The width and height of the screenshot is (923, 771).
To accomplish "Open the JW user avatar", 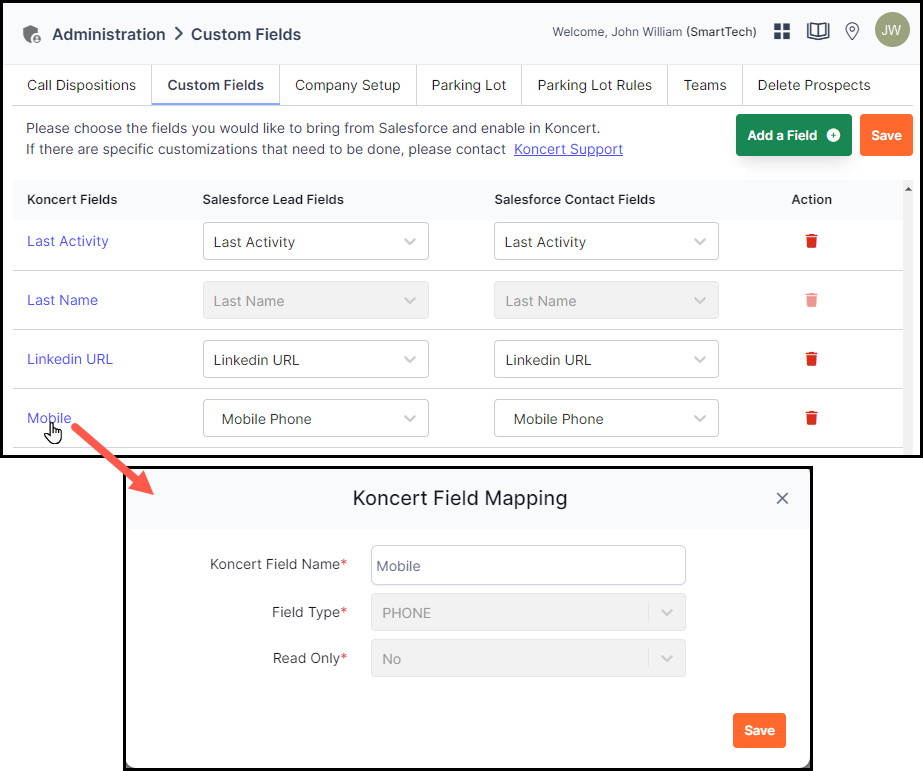I will [892, 29].
